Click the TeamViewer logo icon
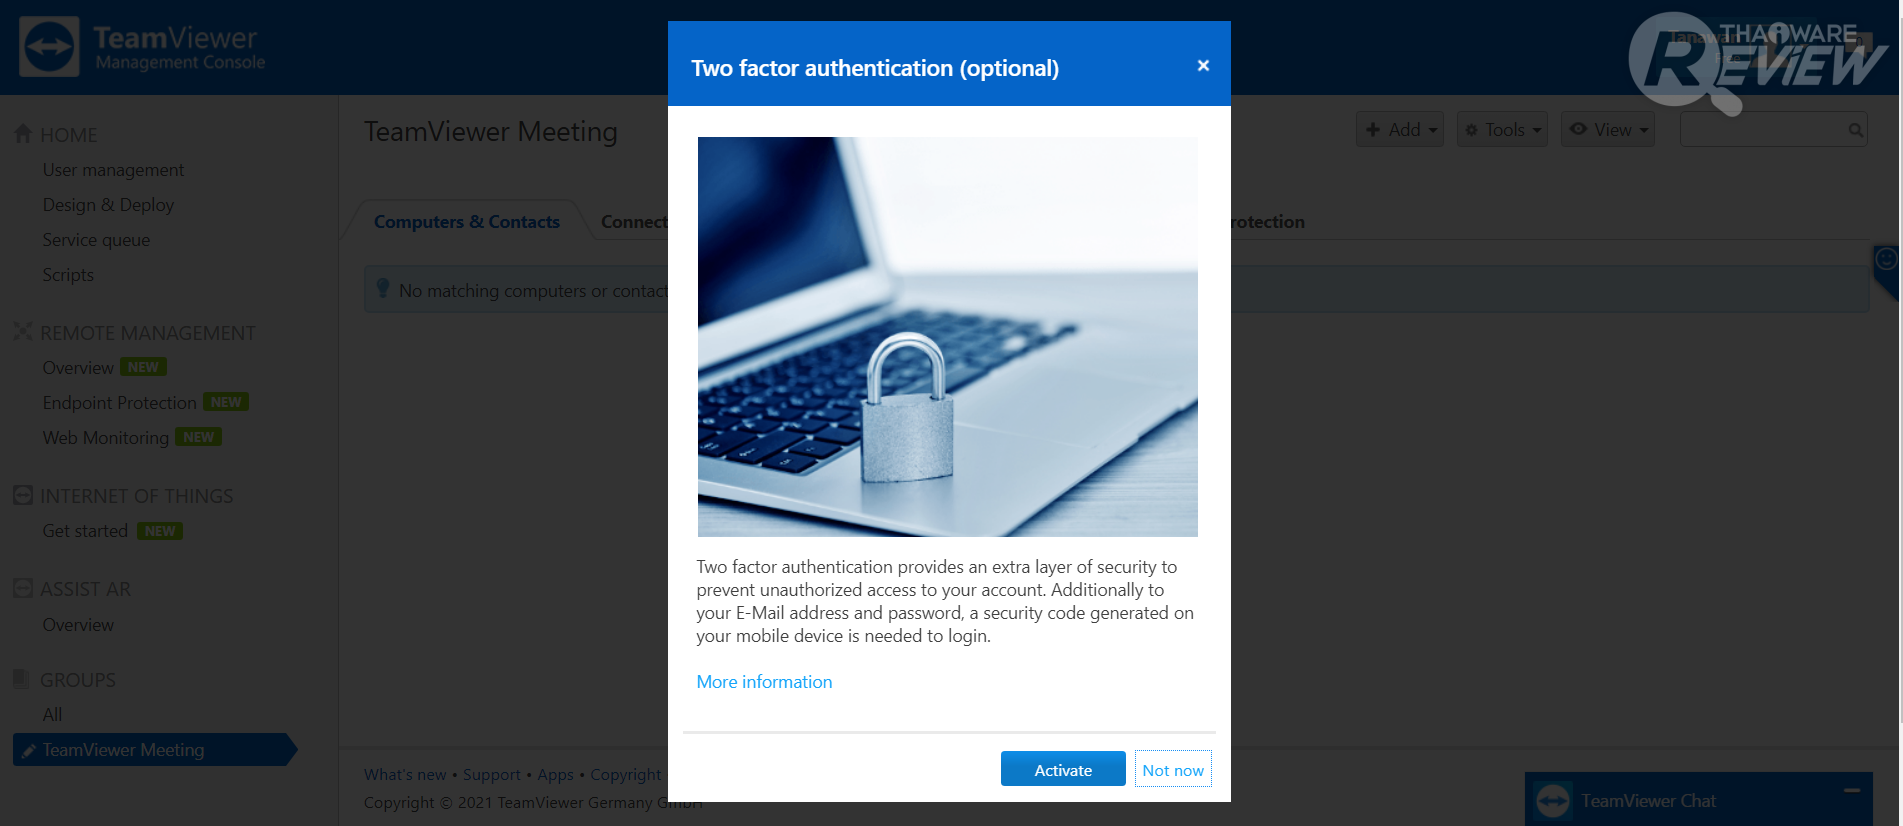This screenshot has width=1903, height=826. coord(49,47)
